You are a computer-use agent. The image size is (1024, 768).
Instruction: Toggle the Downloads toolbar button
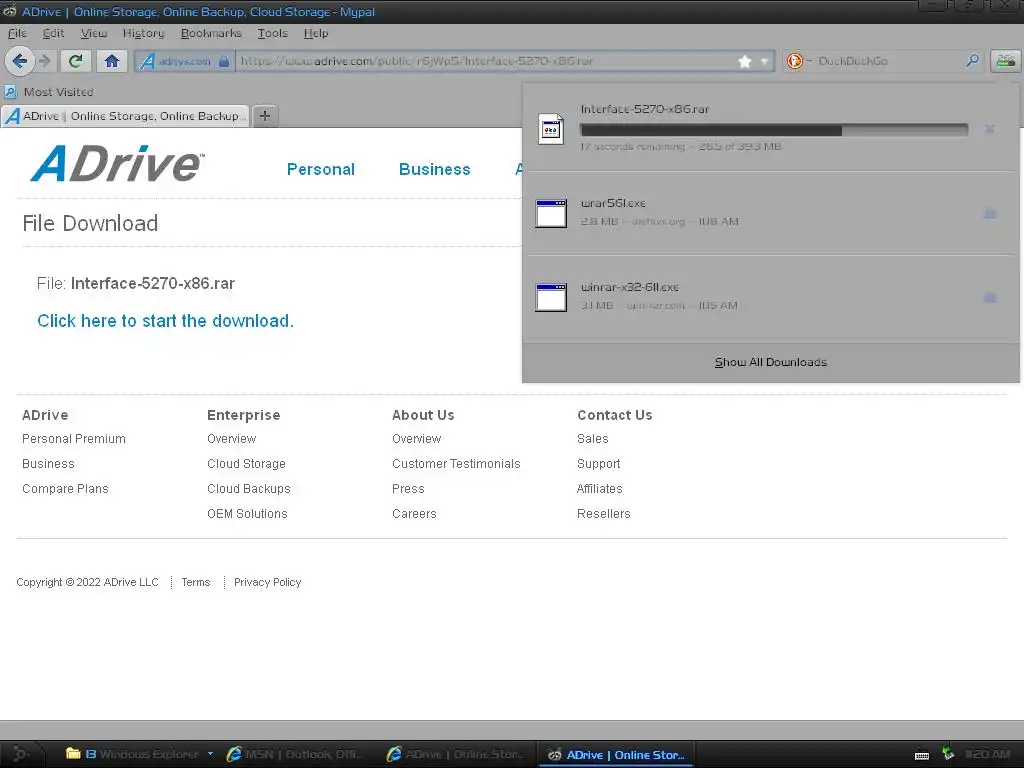(x=1006, y=61)
